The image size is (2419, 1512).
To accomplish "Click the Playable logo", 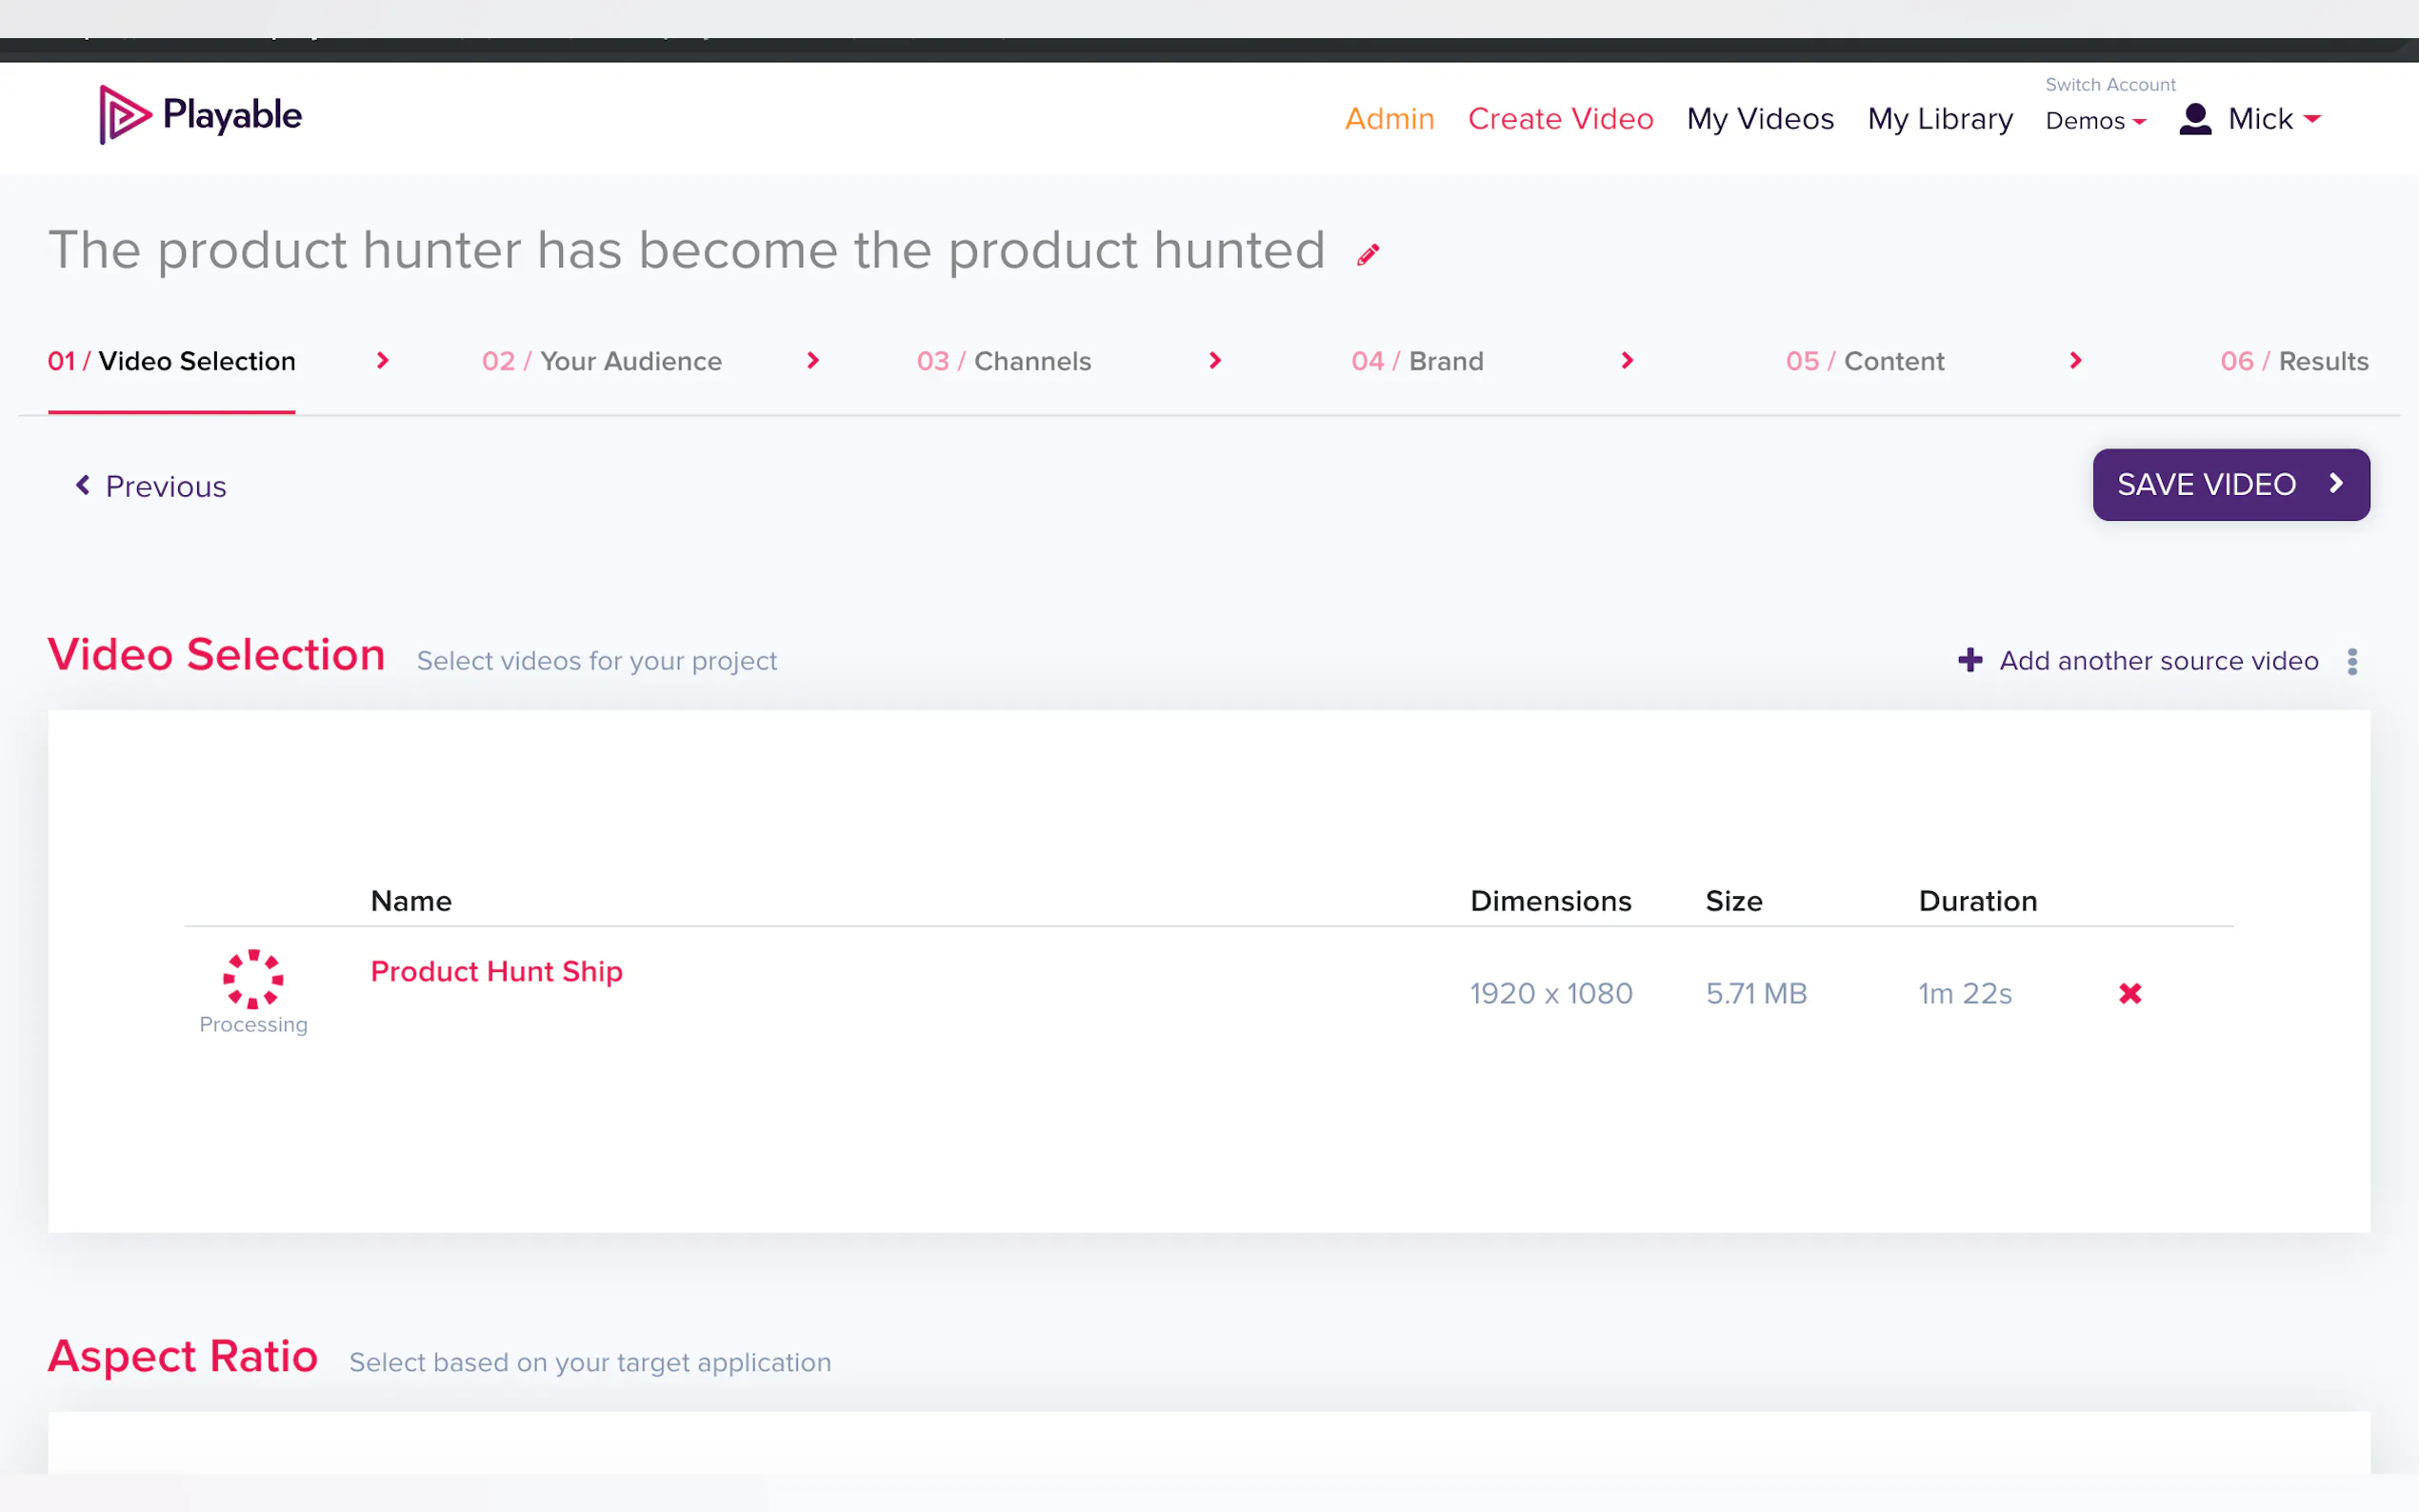I will tap(200, 115).
